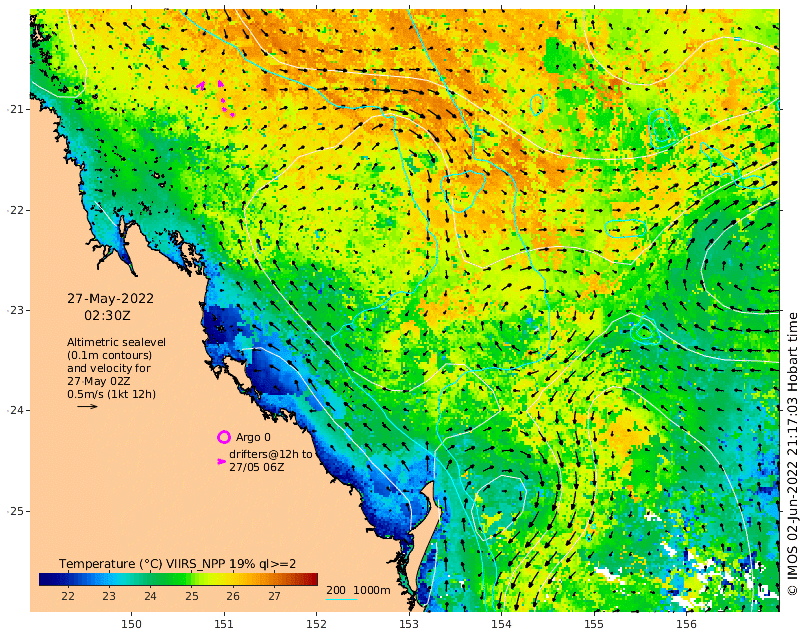Click the 'Temperature (°C) VIIRS_NPP 19% ql>=2' title
This screenshot has height=640, width=800.
coord(177,564)
